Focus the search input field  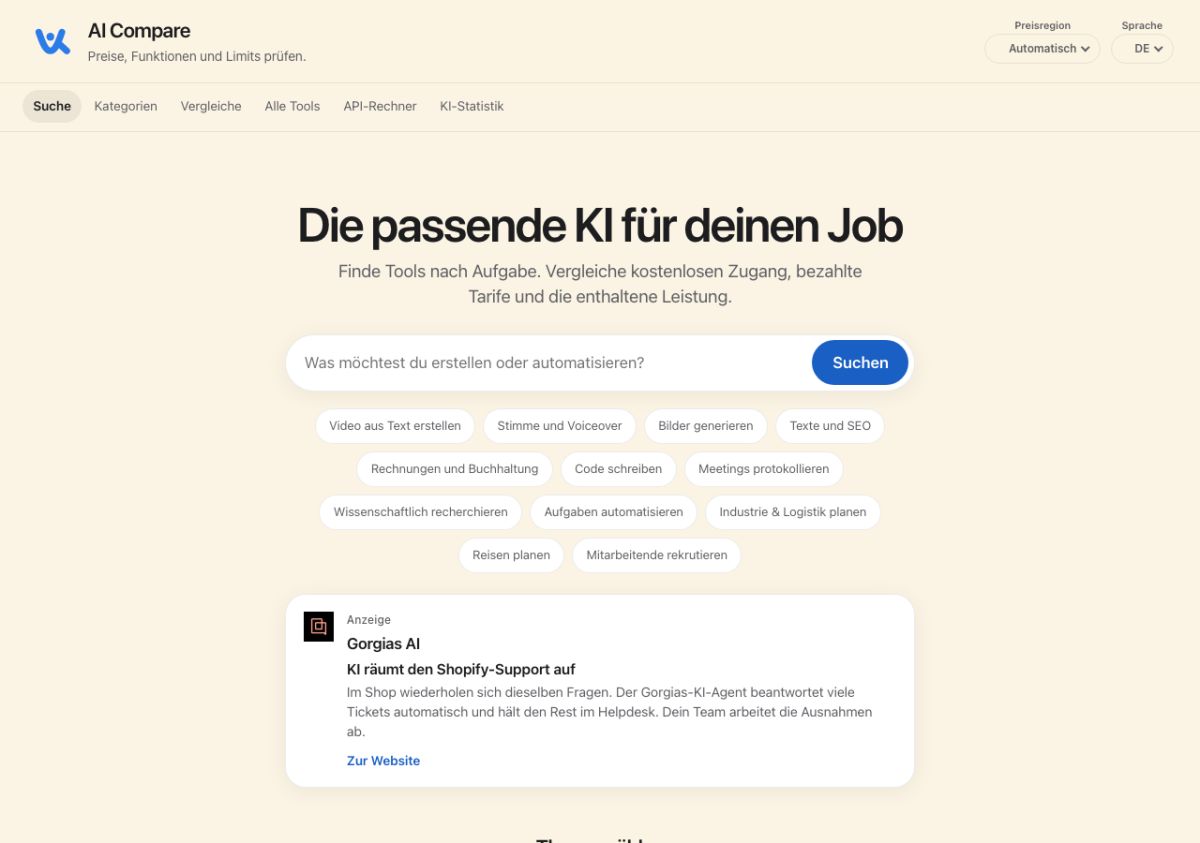pyautogui.click(x=550, y=363)
